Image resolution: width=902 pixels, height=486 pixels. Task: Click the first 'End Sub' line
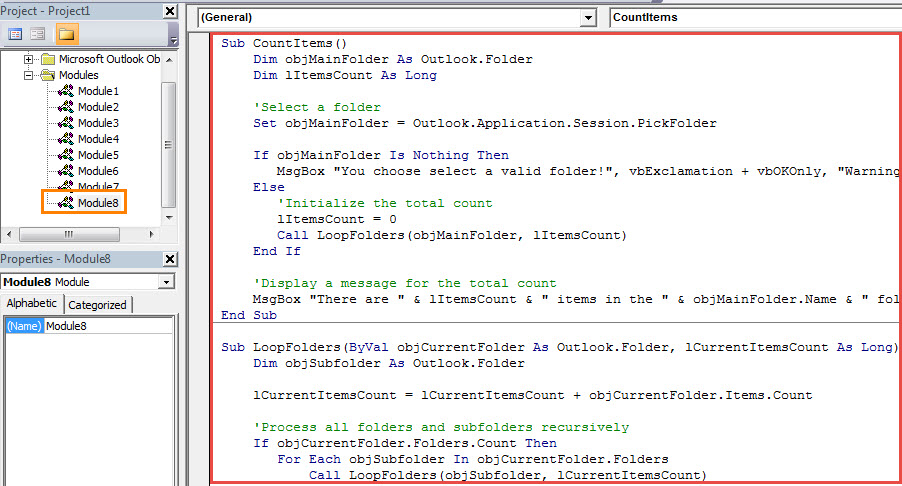[x=249, y=315]
